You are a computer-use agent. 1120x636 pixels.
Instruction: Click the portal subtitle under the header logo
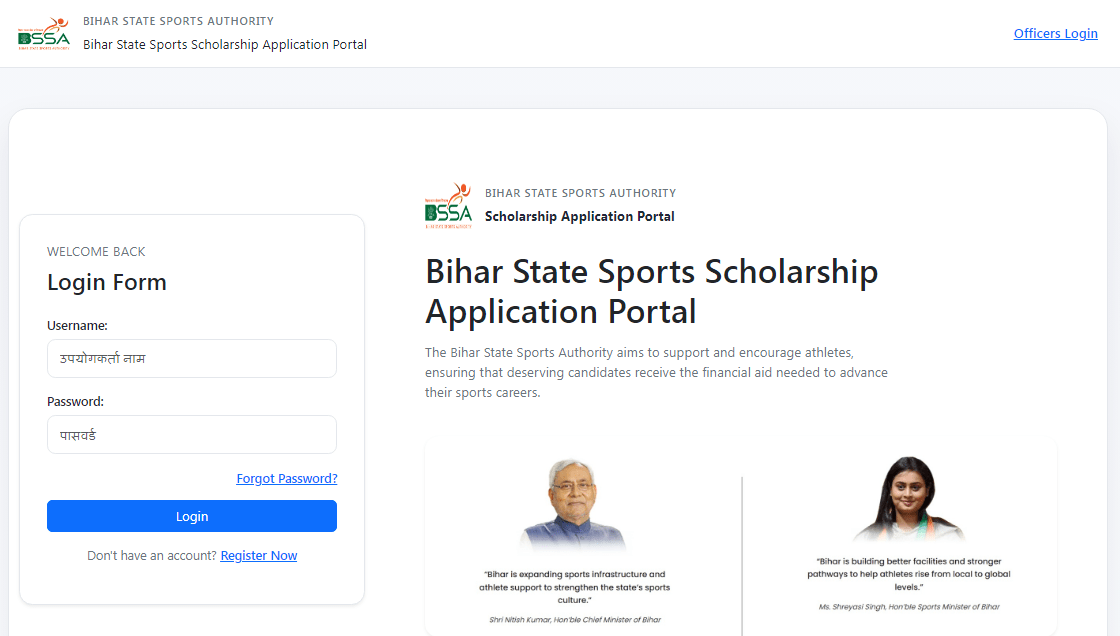(225, 44)
